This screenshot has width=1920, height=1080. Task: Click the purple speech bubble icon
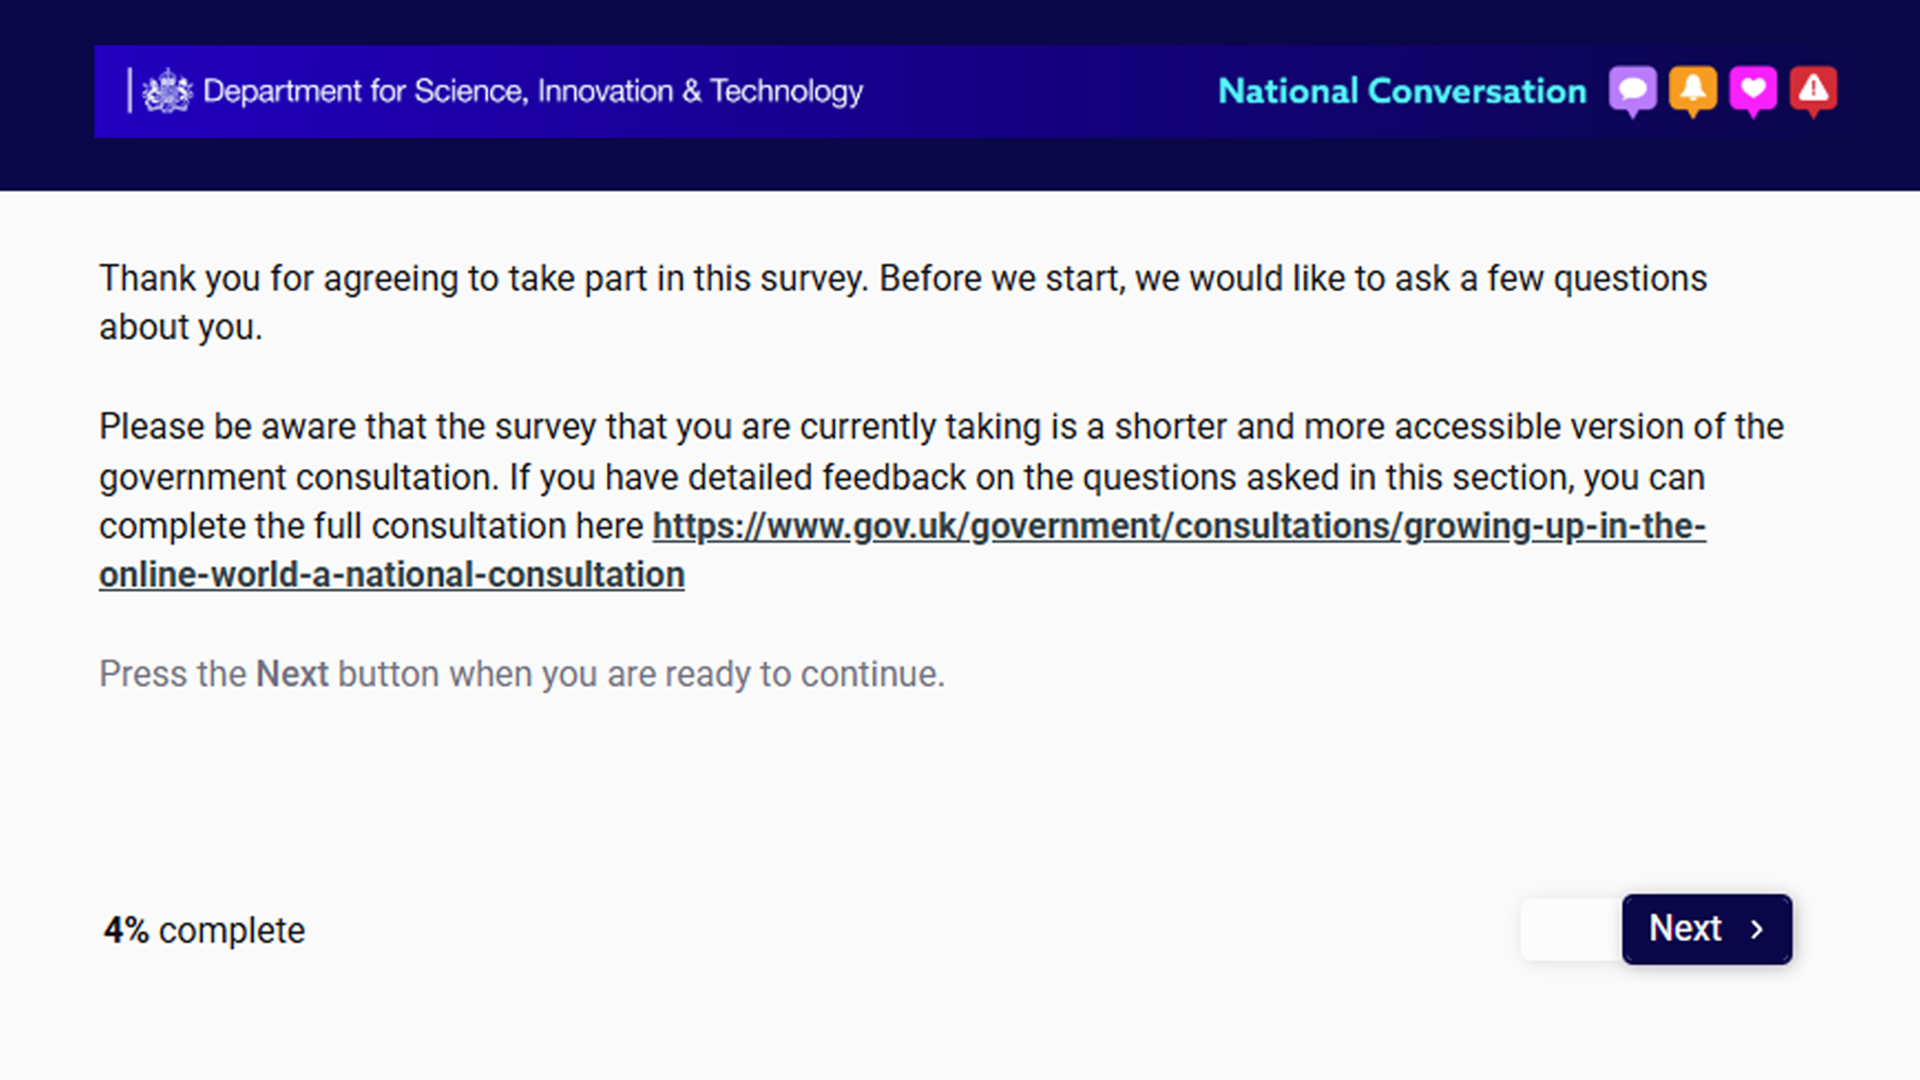[1632, 91]
